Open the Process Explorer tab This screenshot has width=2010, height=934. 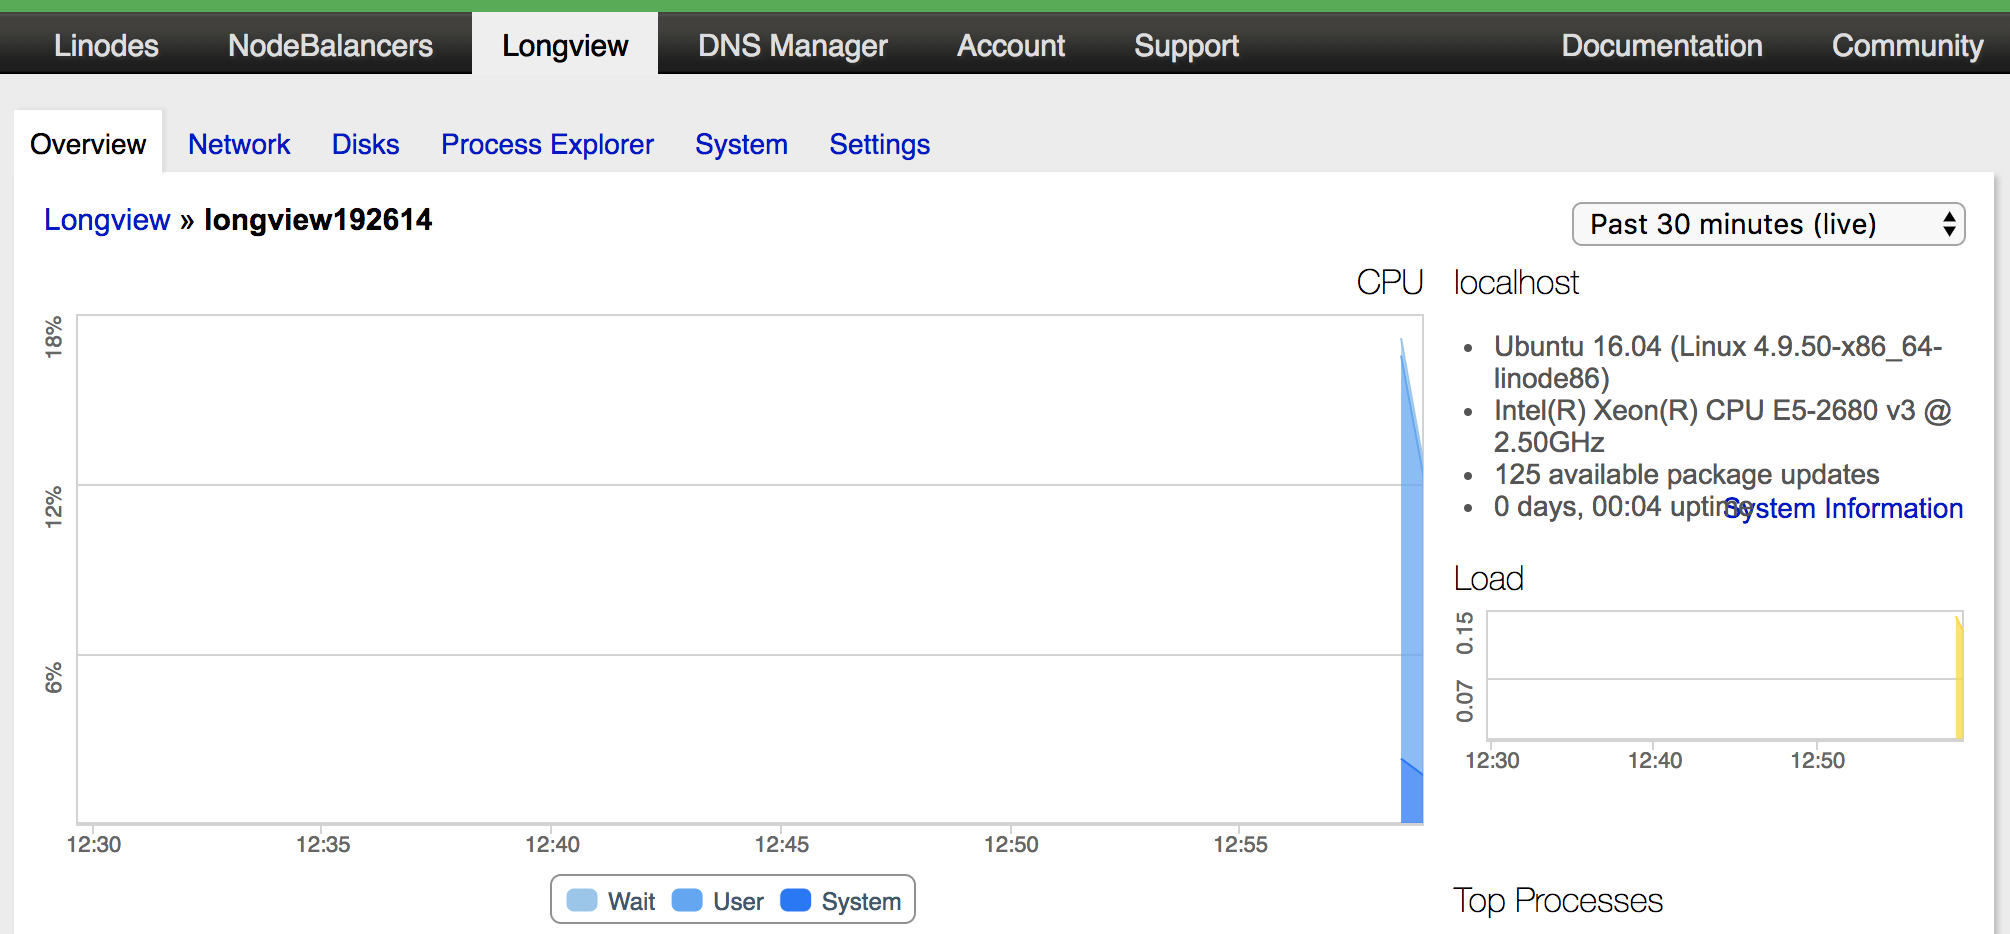tap(547, 144)
